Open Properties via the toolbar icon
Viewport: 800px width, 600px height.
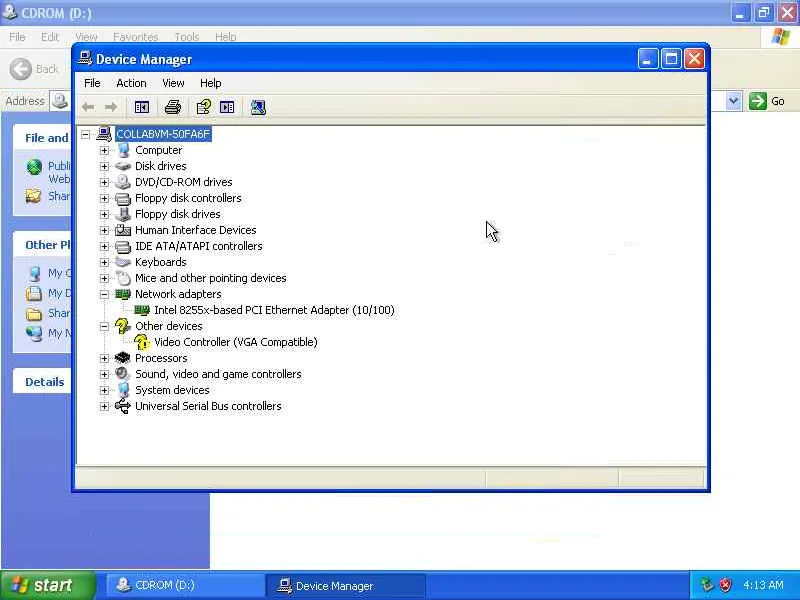pos(204,107)
